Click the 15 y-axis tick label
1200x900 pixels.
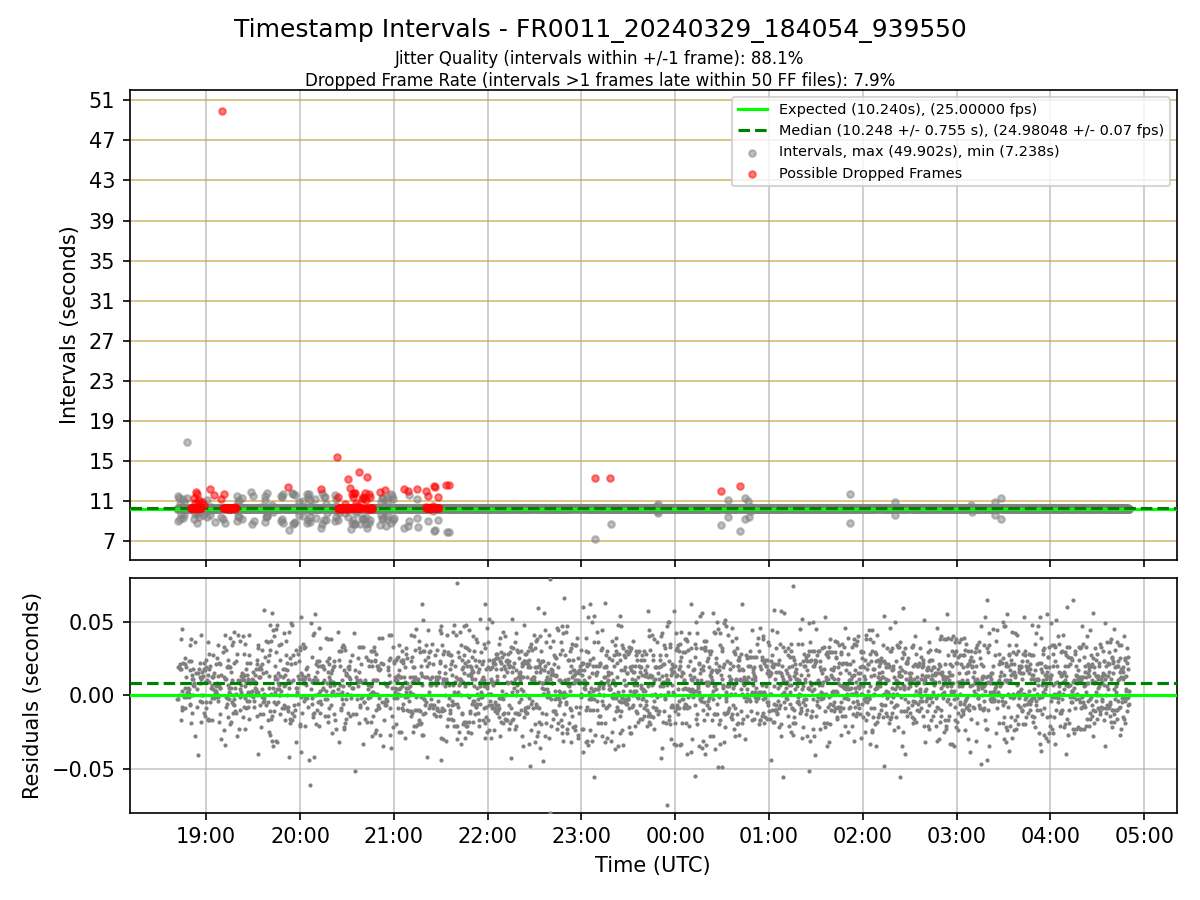(x=103, y=461)
